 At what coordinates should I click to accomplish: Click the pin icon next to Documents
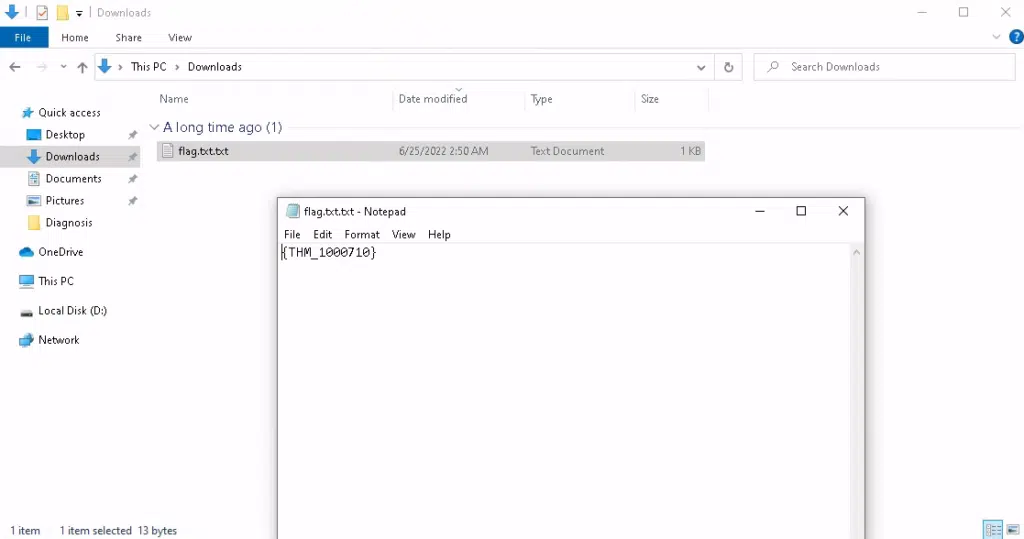coord(133,178)
